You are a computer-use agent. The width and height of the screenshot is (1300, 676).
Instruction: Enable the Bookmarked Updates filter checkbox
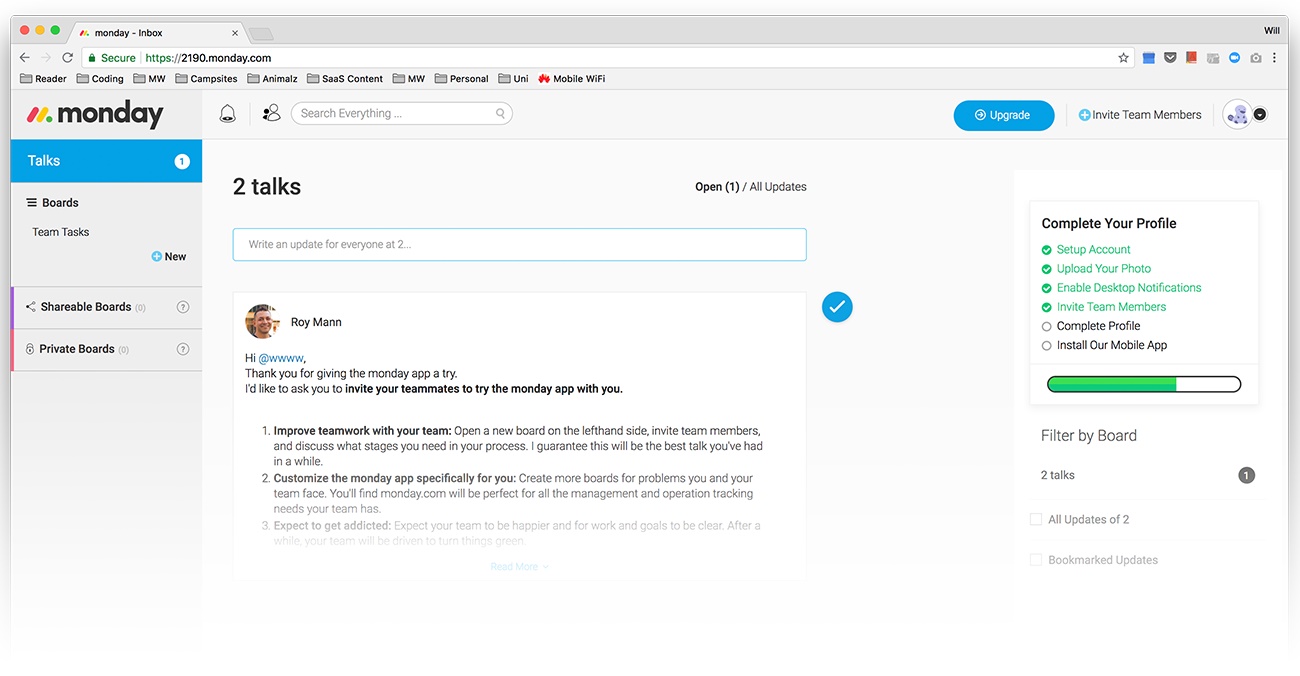1036,560
